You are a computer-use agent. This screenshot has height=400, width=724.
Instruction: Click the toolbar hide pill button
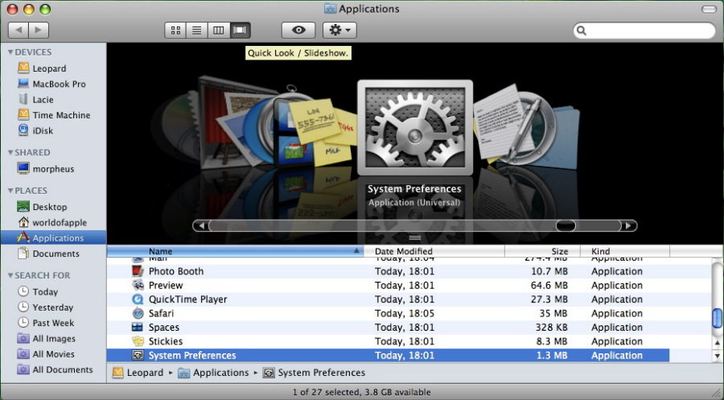[x=708, y=9]
